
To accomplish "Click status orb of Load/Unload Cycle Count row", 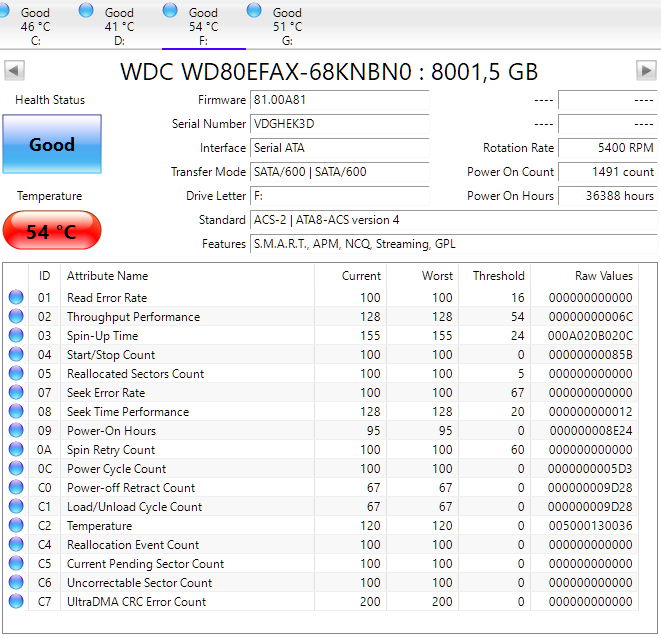I will [16, 506].
